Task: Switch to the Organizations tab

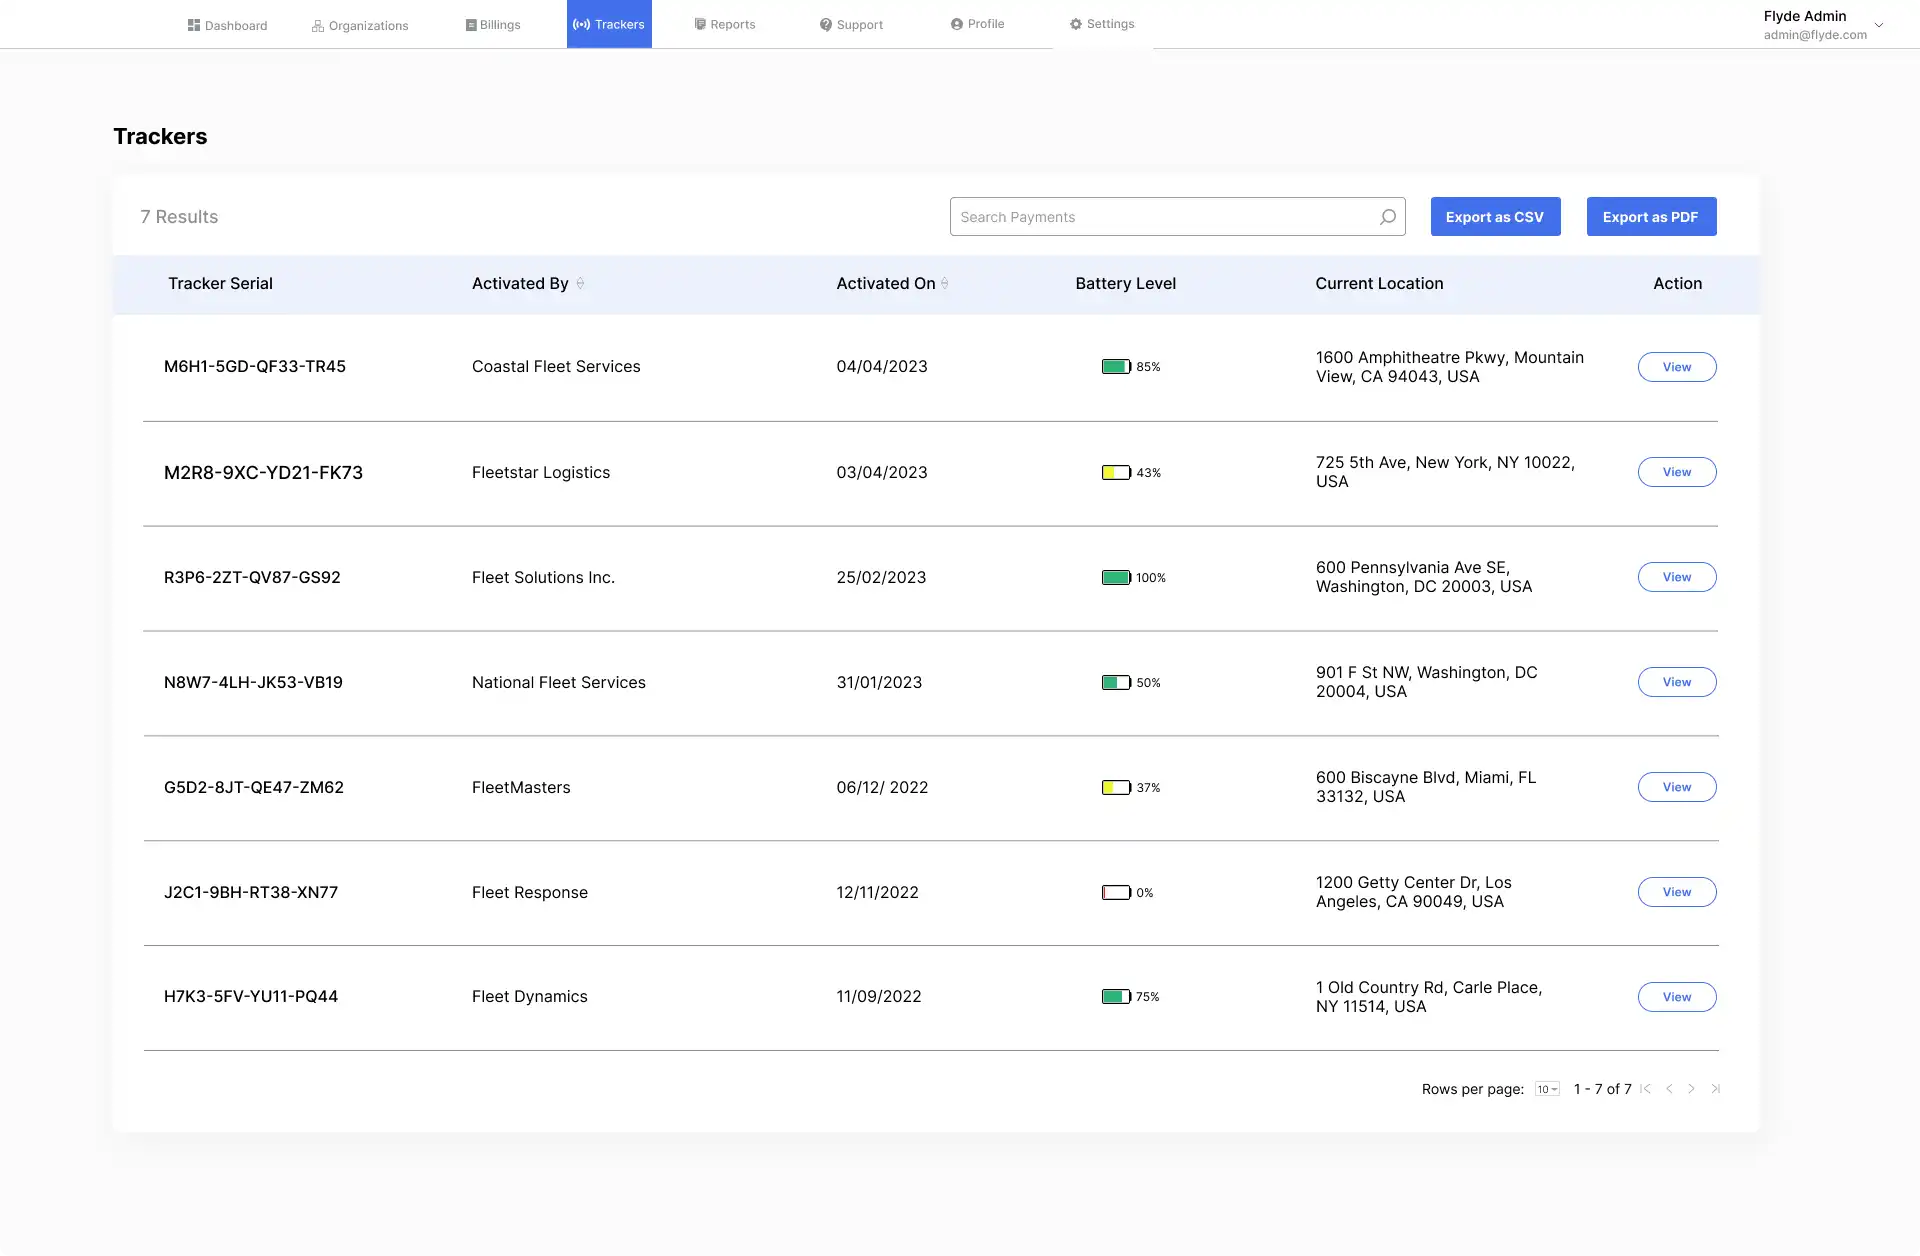Action: click(x=360, y=25)
